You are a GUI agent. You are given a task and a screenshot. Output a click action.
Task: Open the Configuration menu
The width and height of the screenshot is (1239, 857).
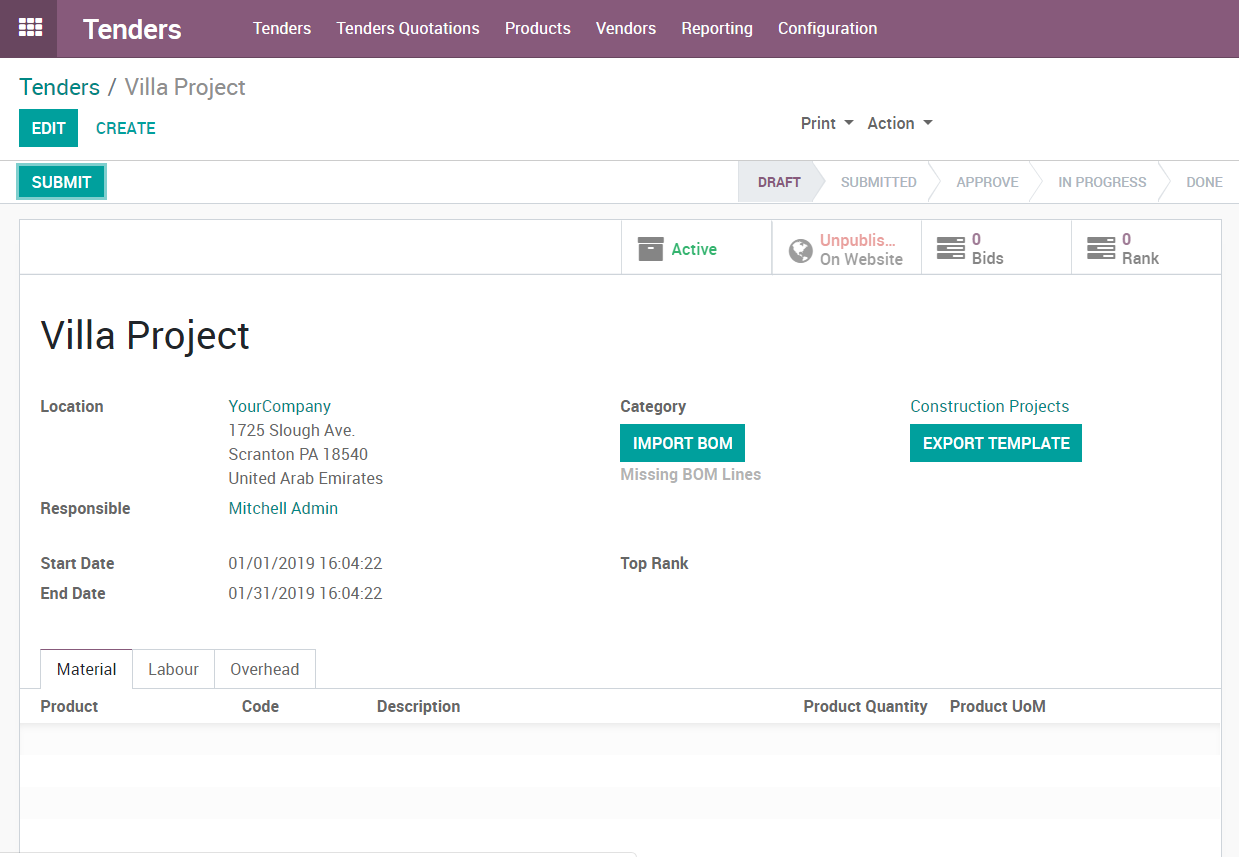click(827, 28)
